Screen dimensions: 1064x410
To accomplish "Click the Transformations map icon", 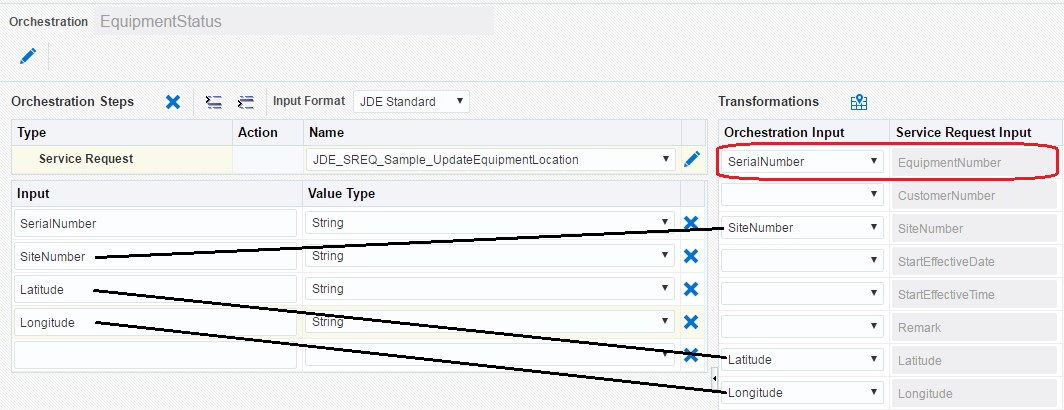I will pyautogui.click(x=859, y=102).
